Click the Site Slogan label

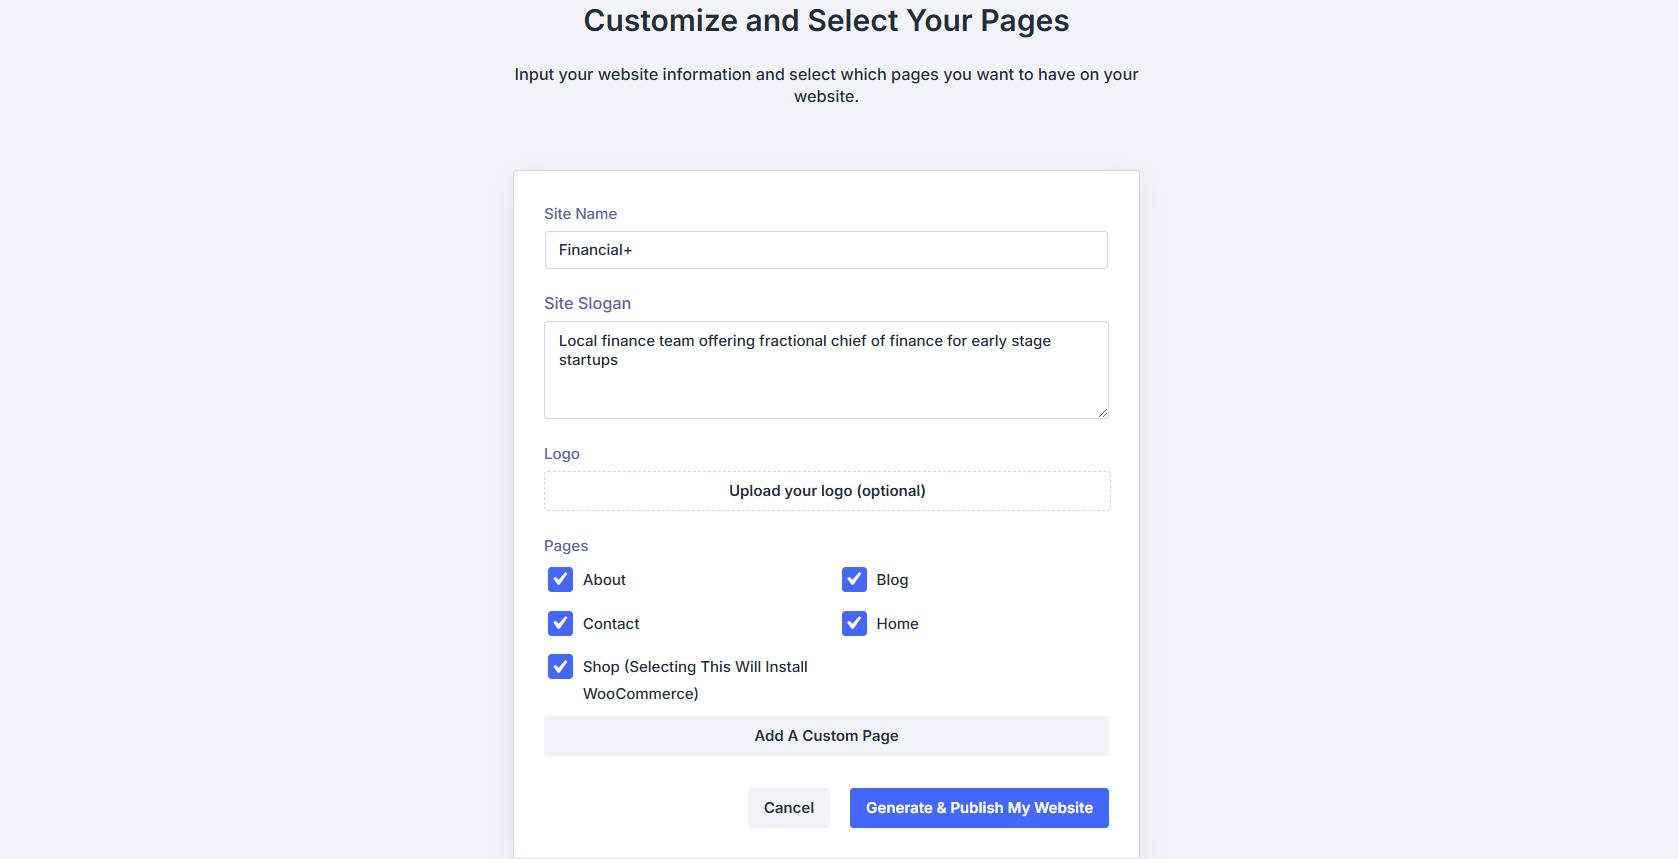(x=587, y=303)
